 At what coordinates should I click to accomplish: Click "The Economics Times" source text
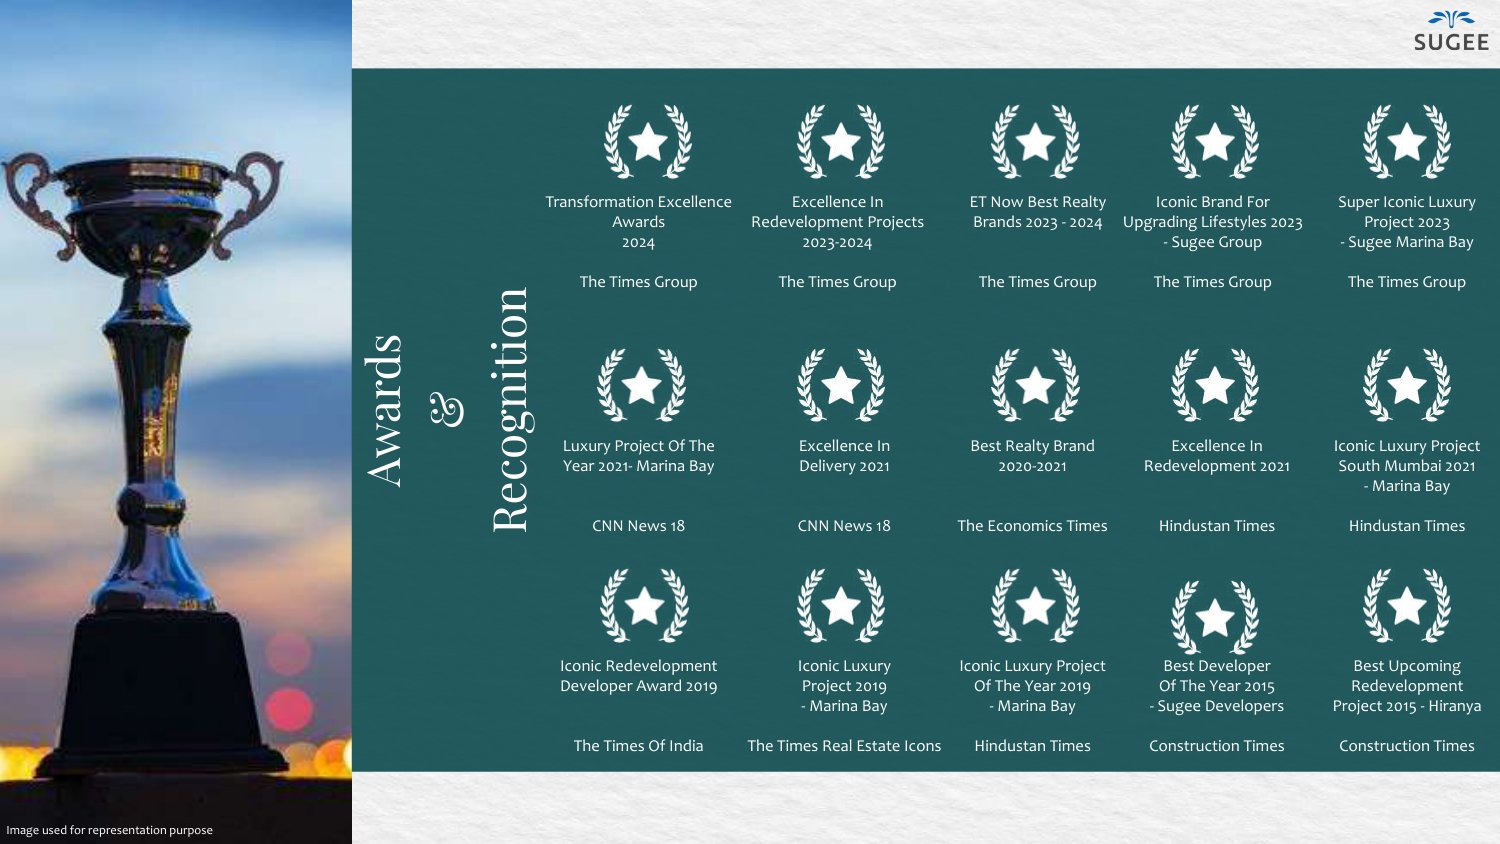[1032, 526]
